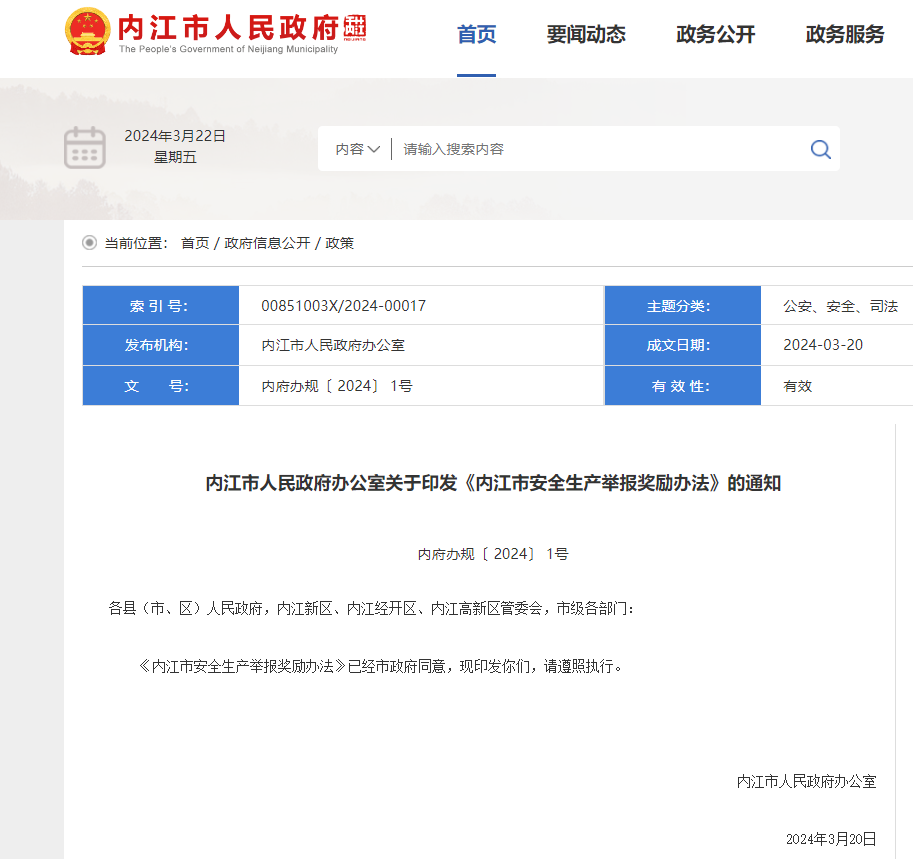Switch to the 首页 navigation tab

point(476,35)
